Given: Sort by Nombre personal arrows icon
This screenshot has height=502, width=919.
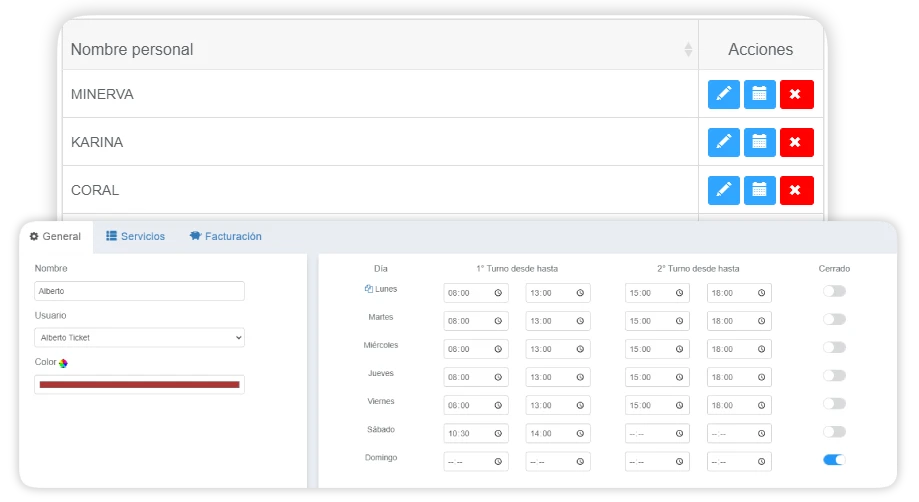Looking at the screenshot, I should click(x=688, y=50).
